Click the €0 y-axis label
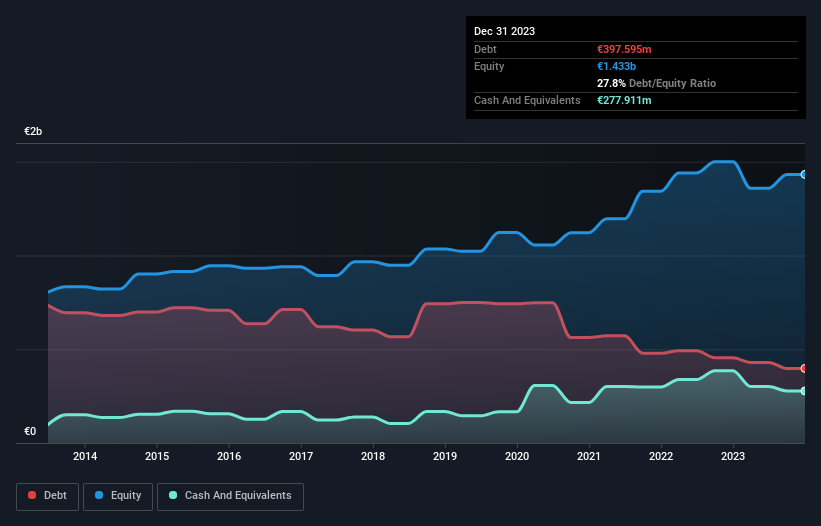The height and width of the screenshot is (526, 821). coord(30,431)
